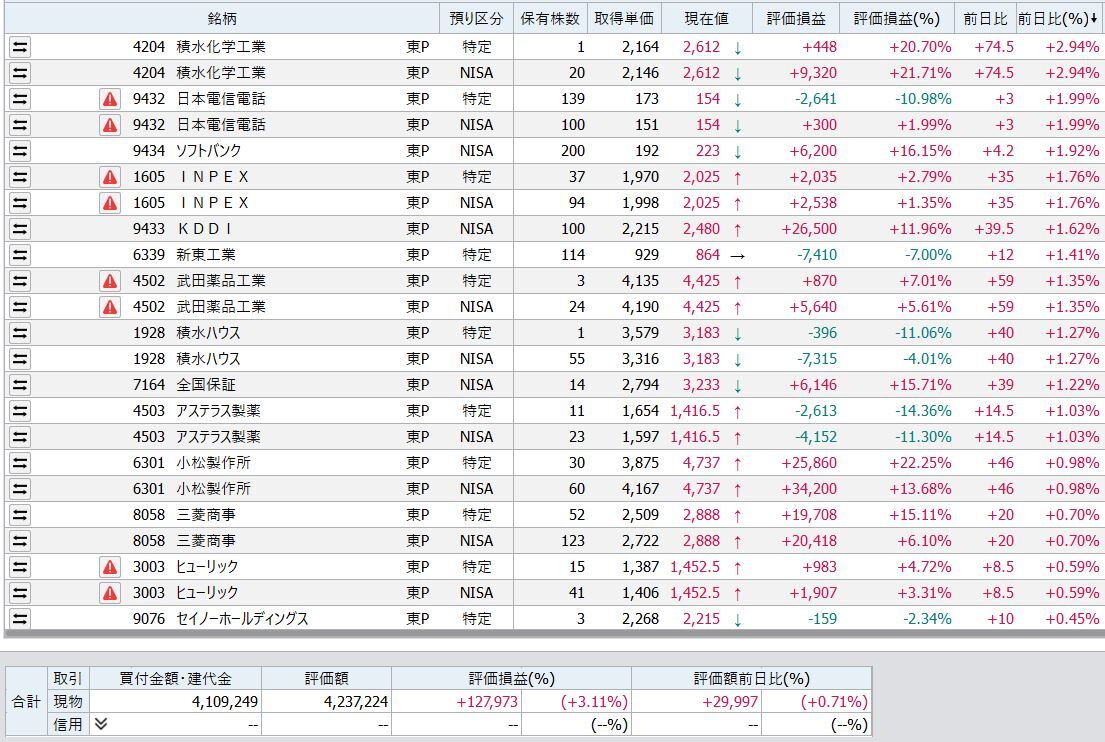
Task: Click +1.92% daily change for ソフトバンク
Action: coord(1072,151)
